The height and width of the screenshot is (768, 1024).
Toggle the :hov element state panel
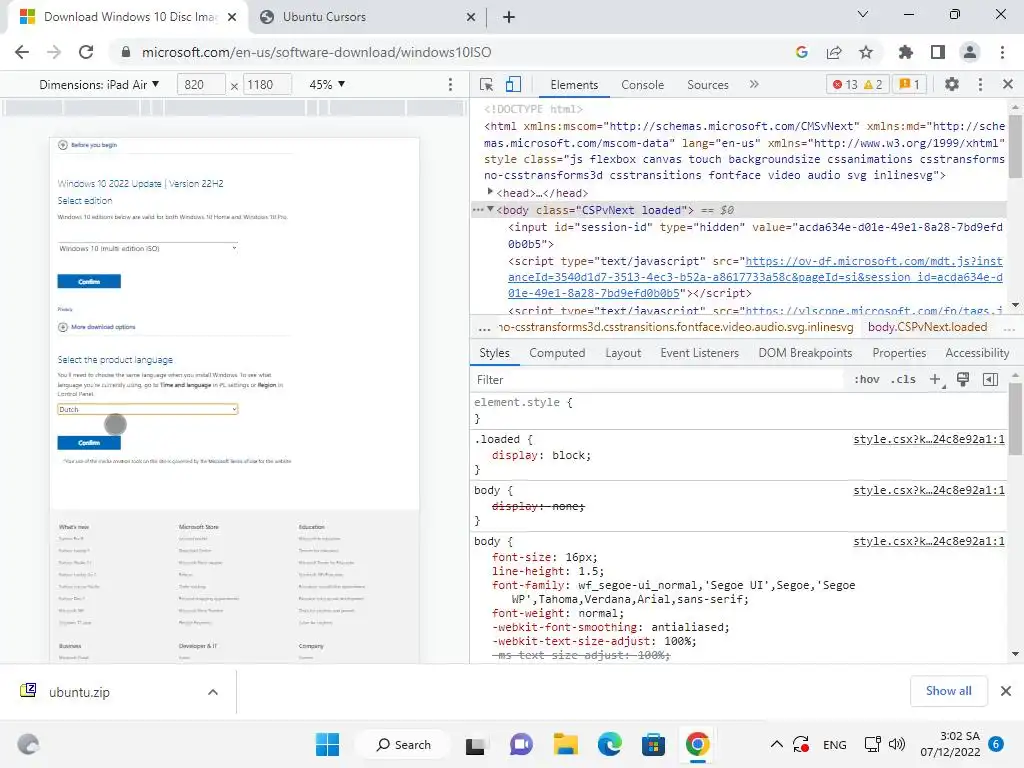click(x=867, y=379)
